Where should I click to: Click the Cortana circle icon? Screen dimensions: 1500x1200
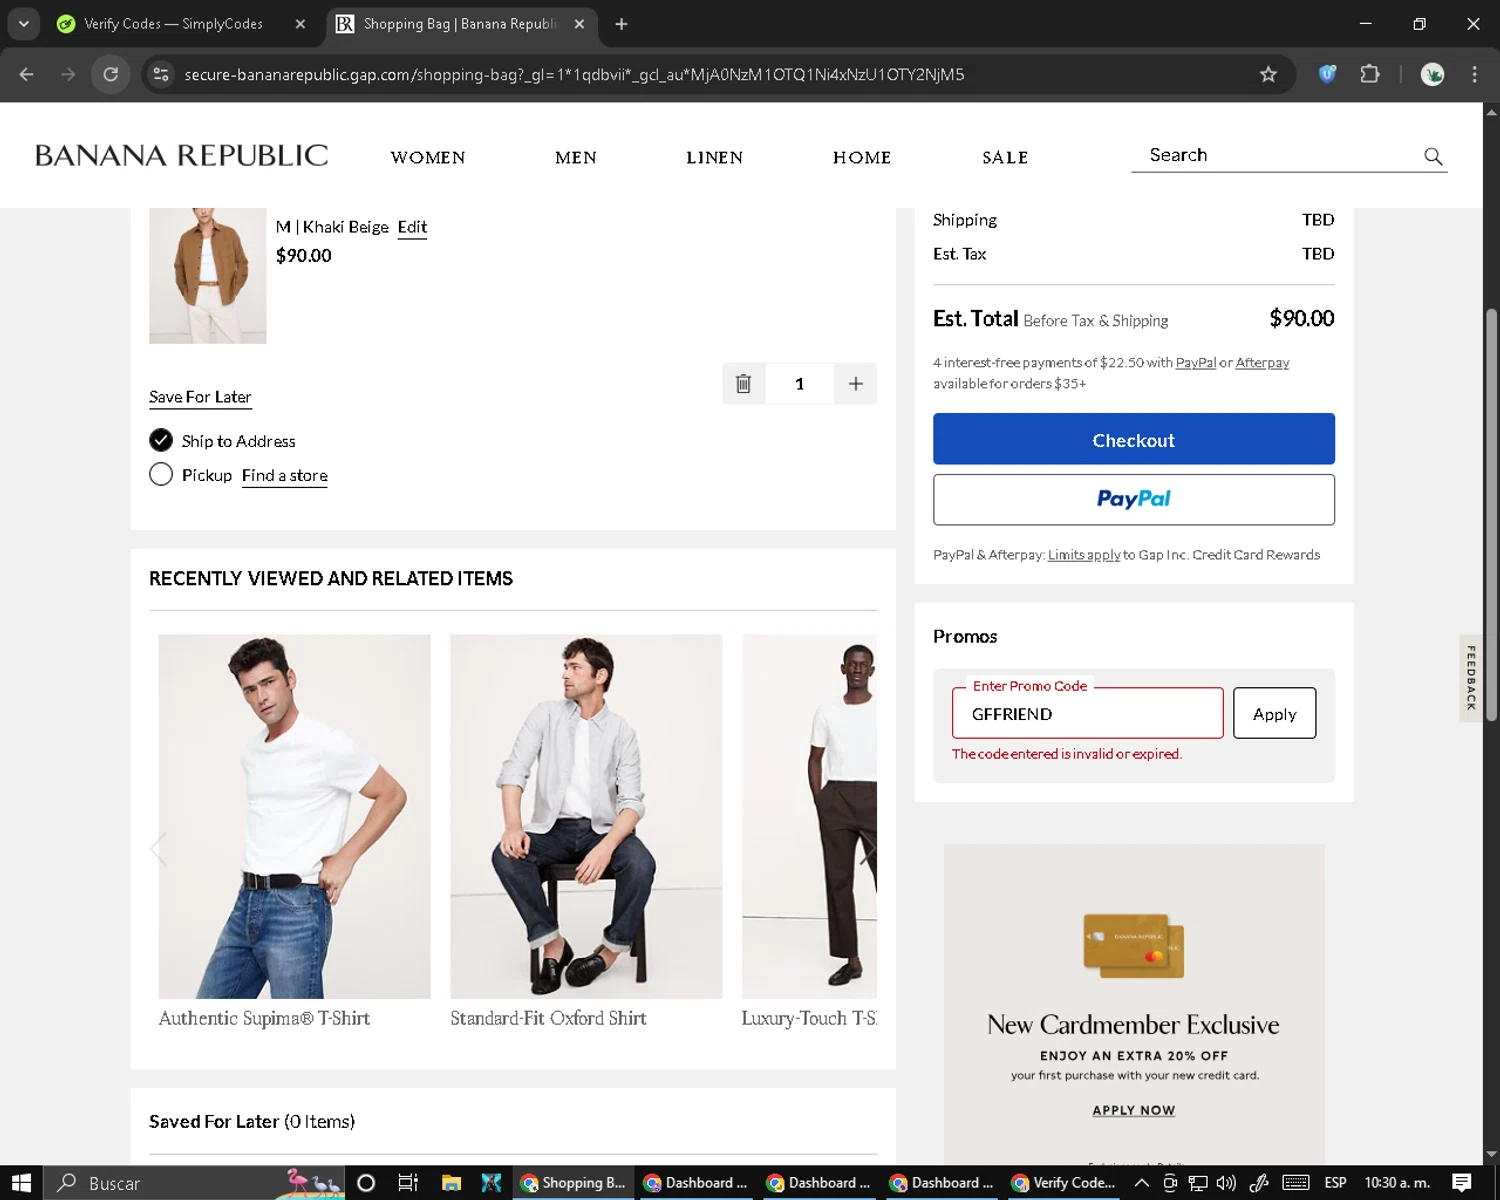366,1183
